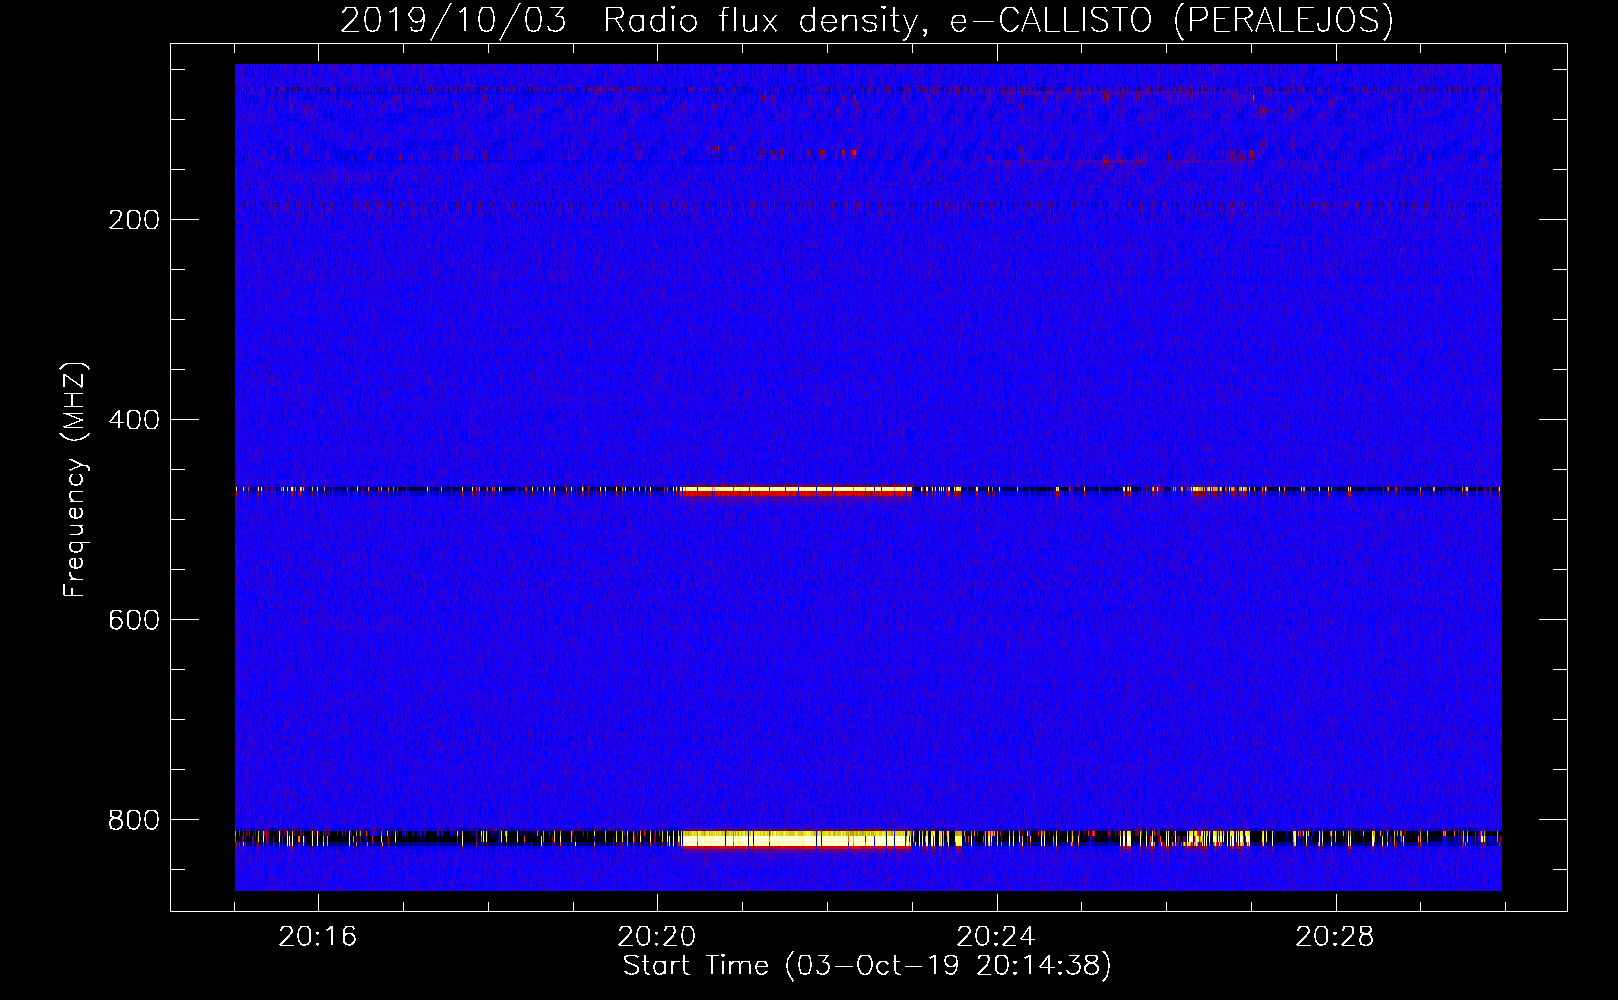Click the 200 frequency tick label
Screen dimensions: 1618x1000
coord(134,220)
